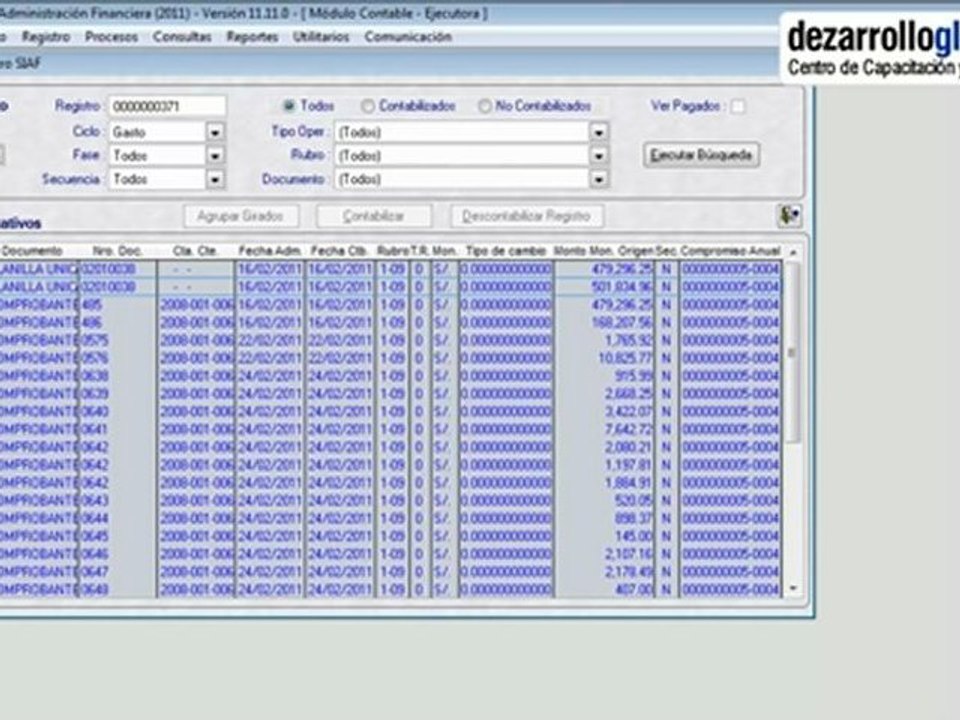This screenshot has height=720, width=960.
Task: Expand the Tipo Oper dropdown
Action: pos(599,132)
